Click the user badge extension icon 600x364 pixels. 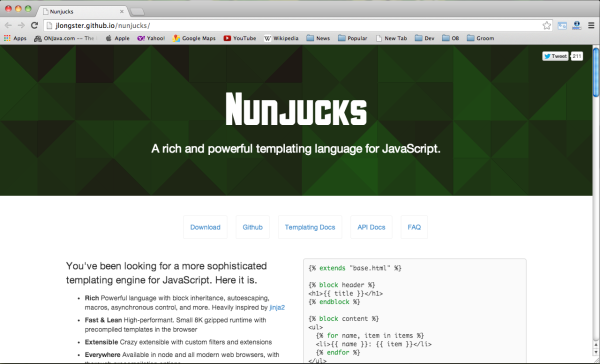pyautogui.click(x=577, y=26)
